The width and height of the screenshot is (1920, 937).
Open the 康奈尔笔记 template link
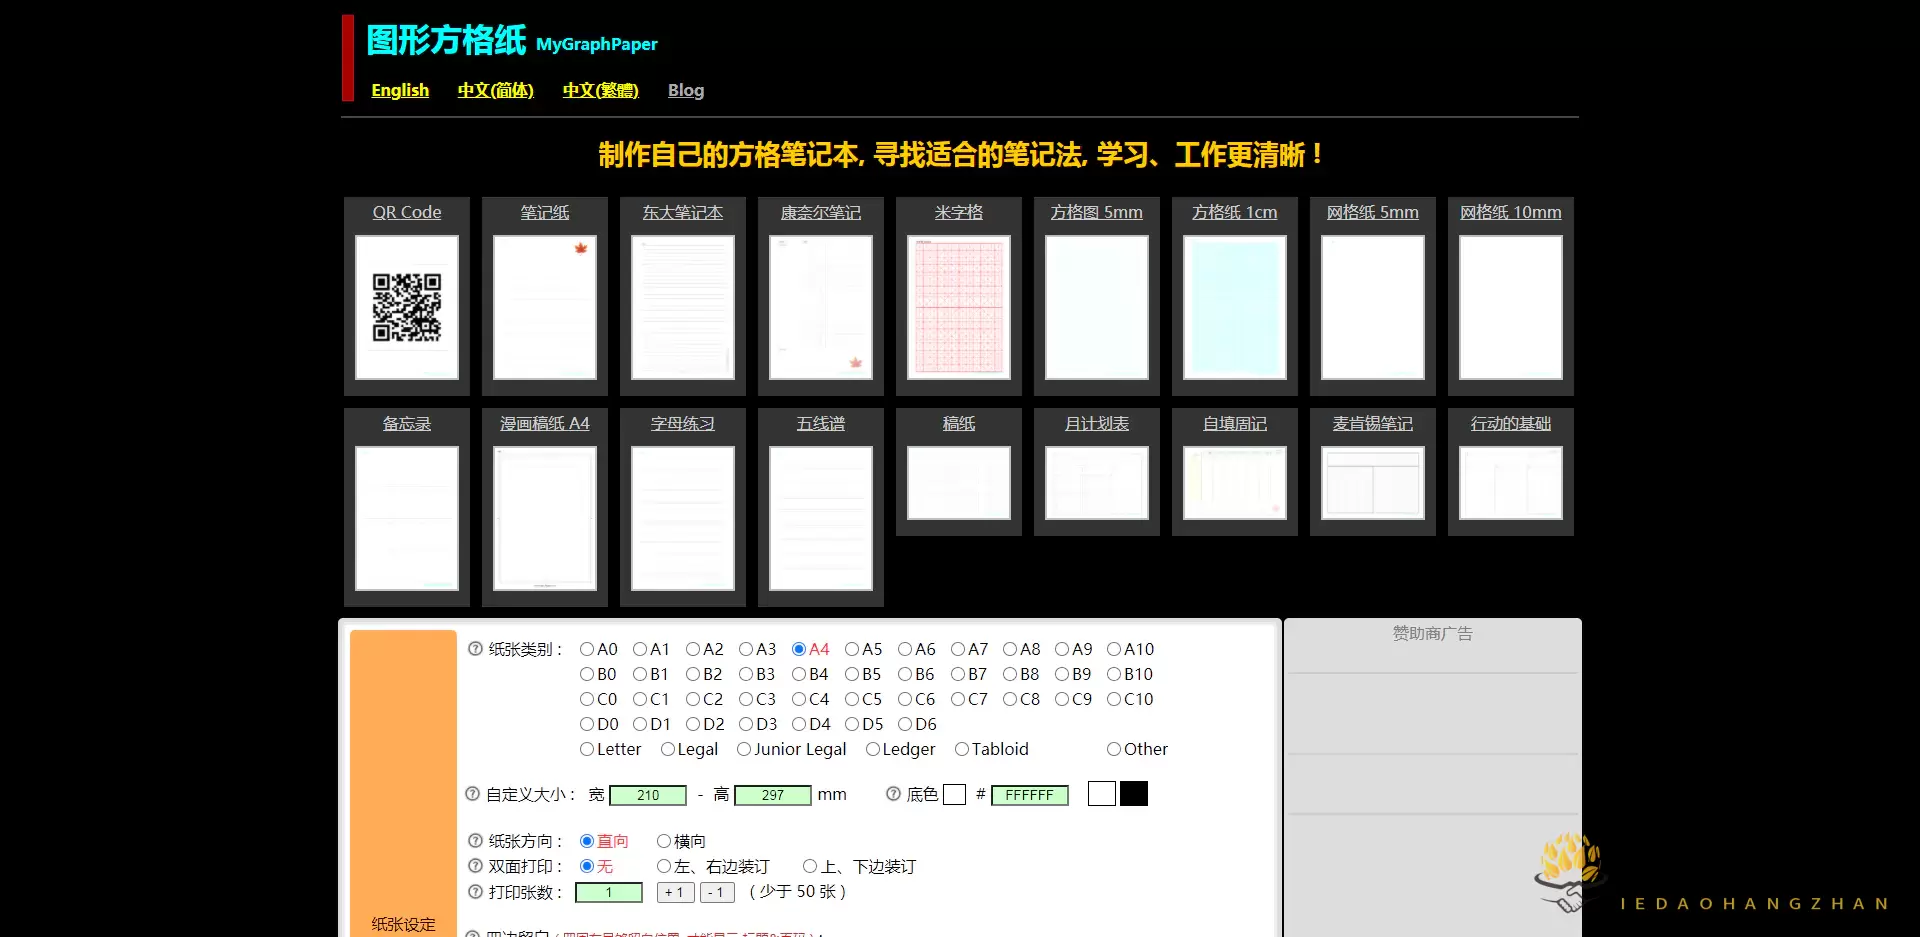click(x=820, y=212)
